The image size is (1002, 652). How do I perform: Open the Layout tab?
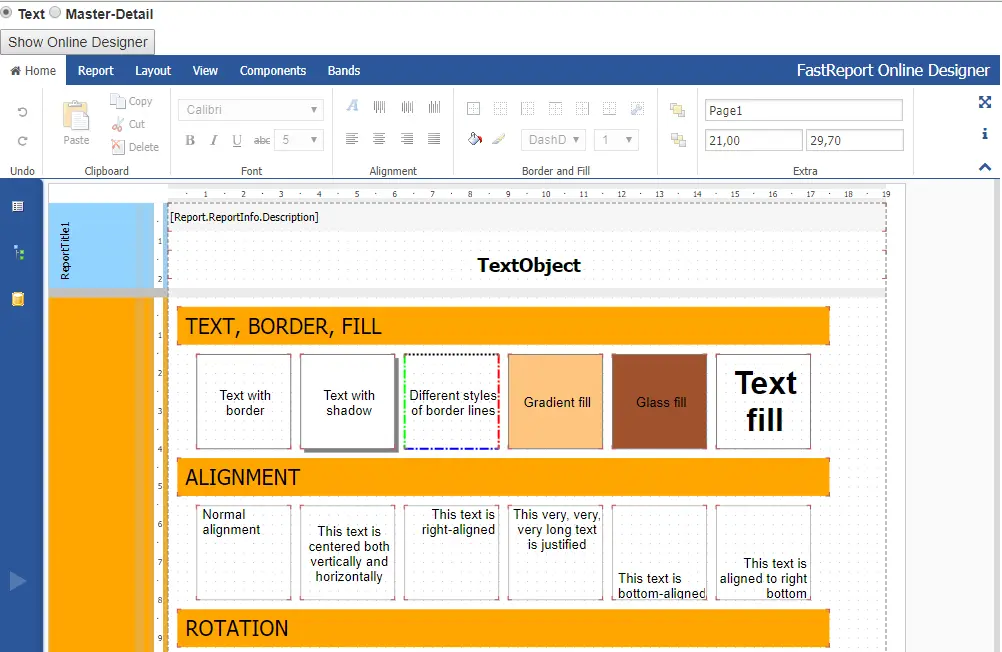pos(153,70)
